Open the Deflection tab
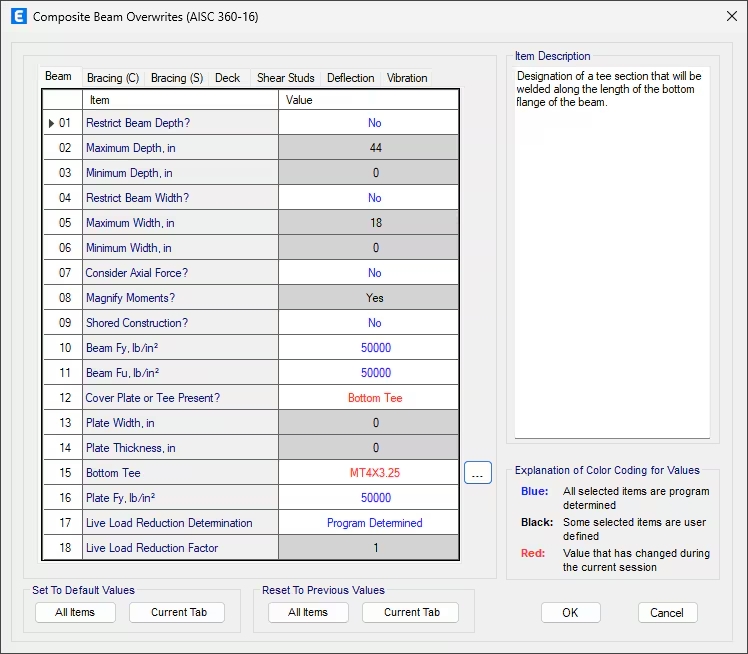 350,78
